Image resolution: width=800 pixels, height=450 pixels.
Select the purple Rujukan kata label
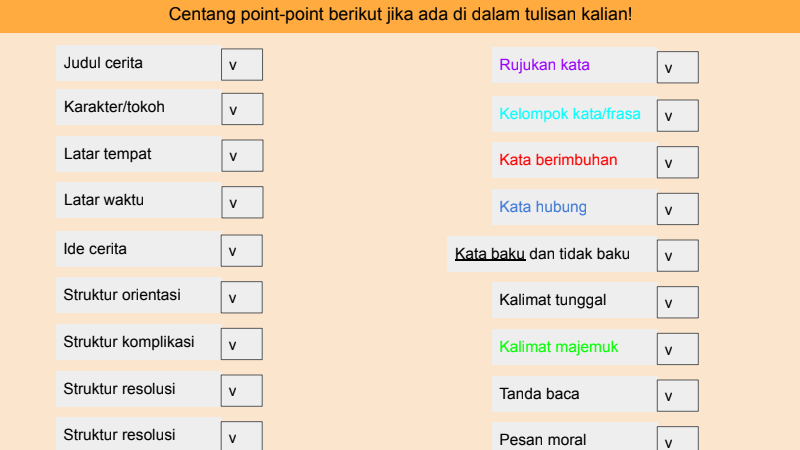pyautogui.click(x=544, y=65)
